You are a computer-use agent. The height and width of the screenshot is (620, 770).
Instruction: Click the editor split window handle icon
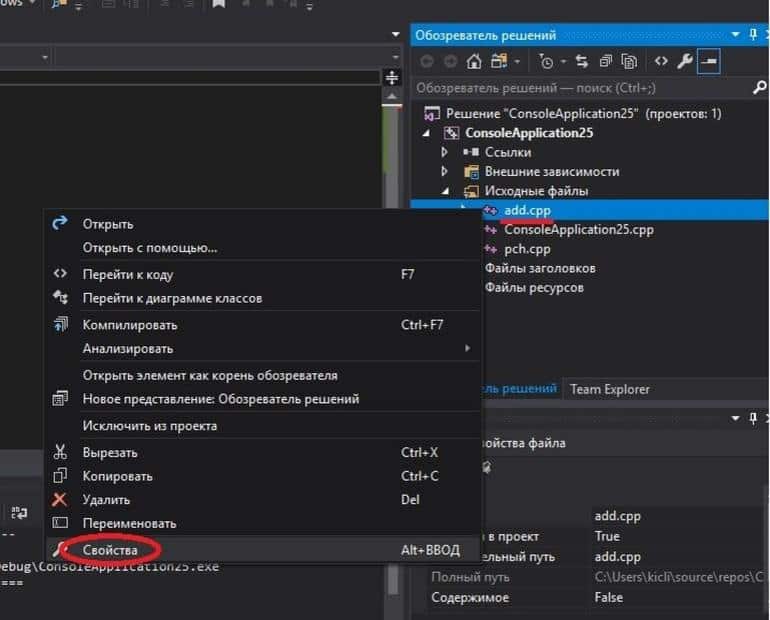coord(391,77)
